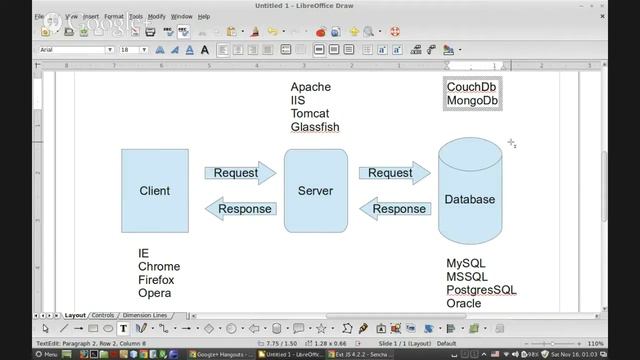Image resolution: width=640 pixels, height=360 pixels.
Task: Select the Client rectangle shape
Action: pyautogui.click(x=155, y=191)
